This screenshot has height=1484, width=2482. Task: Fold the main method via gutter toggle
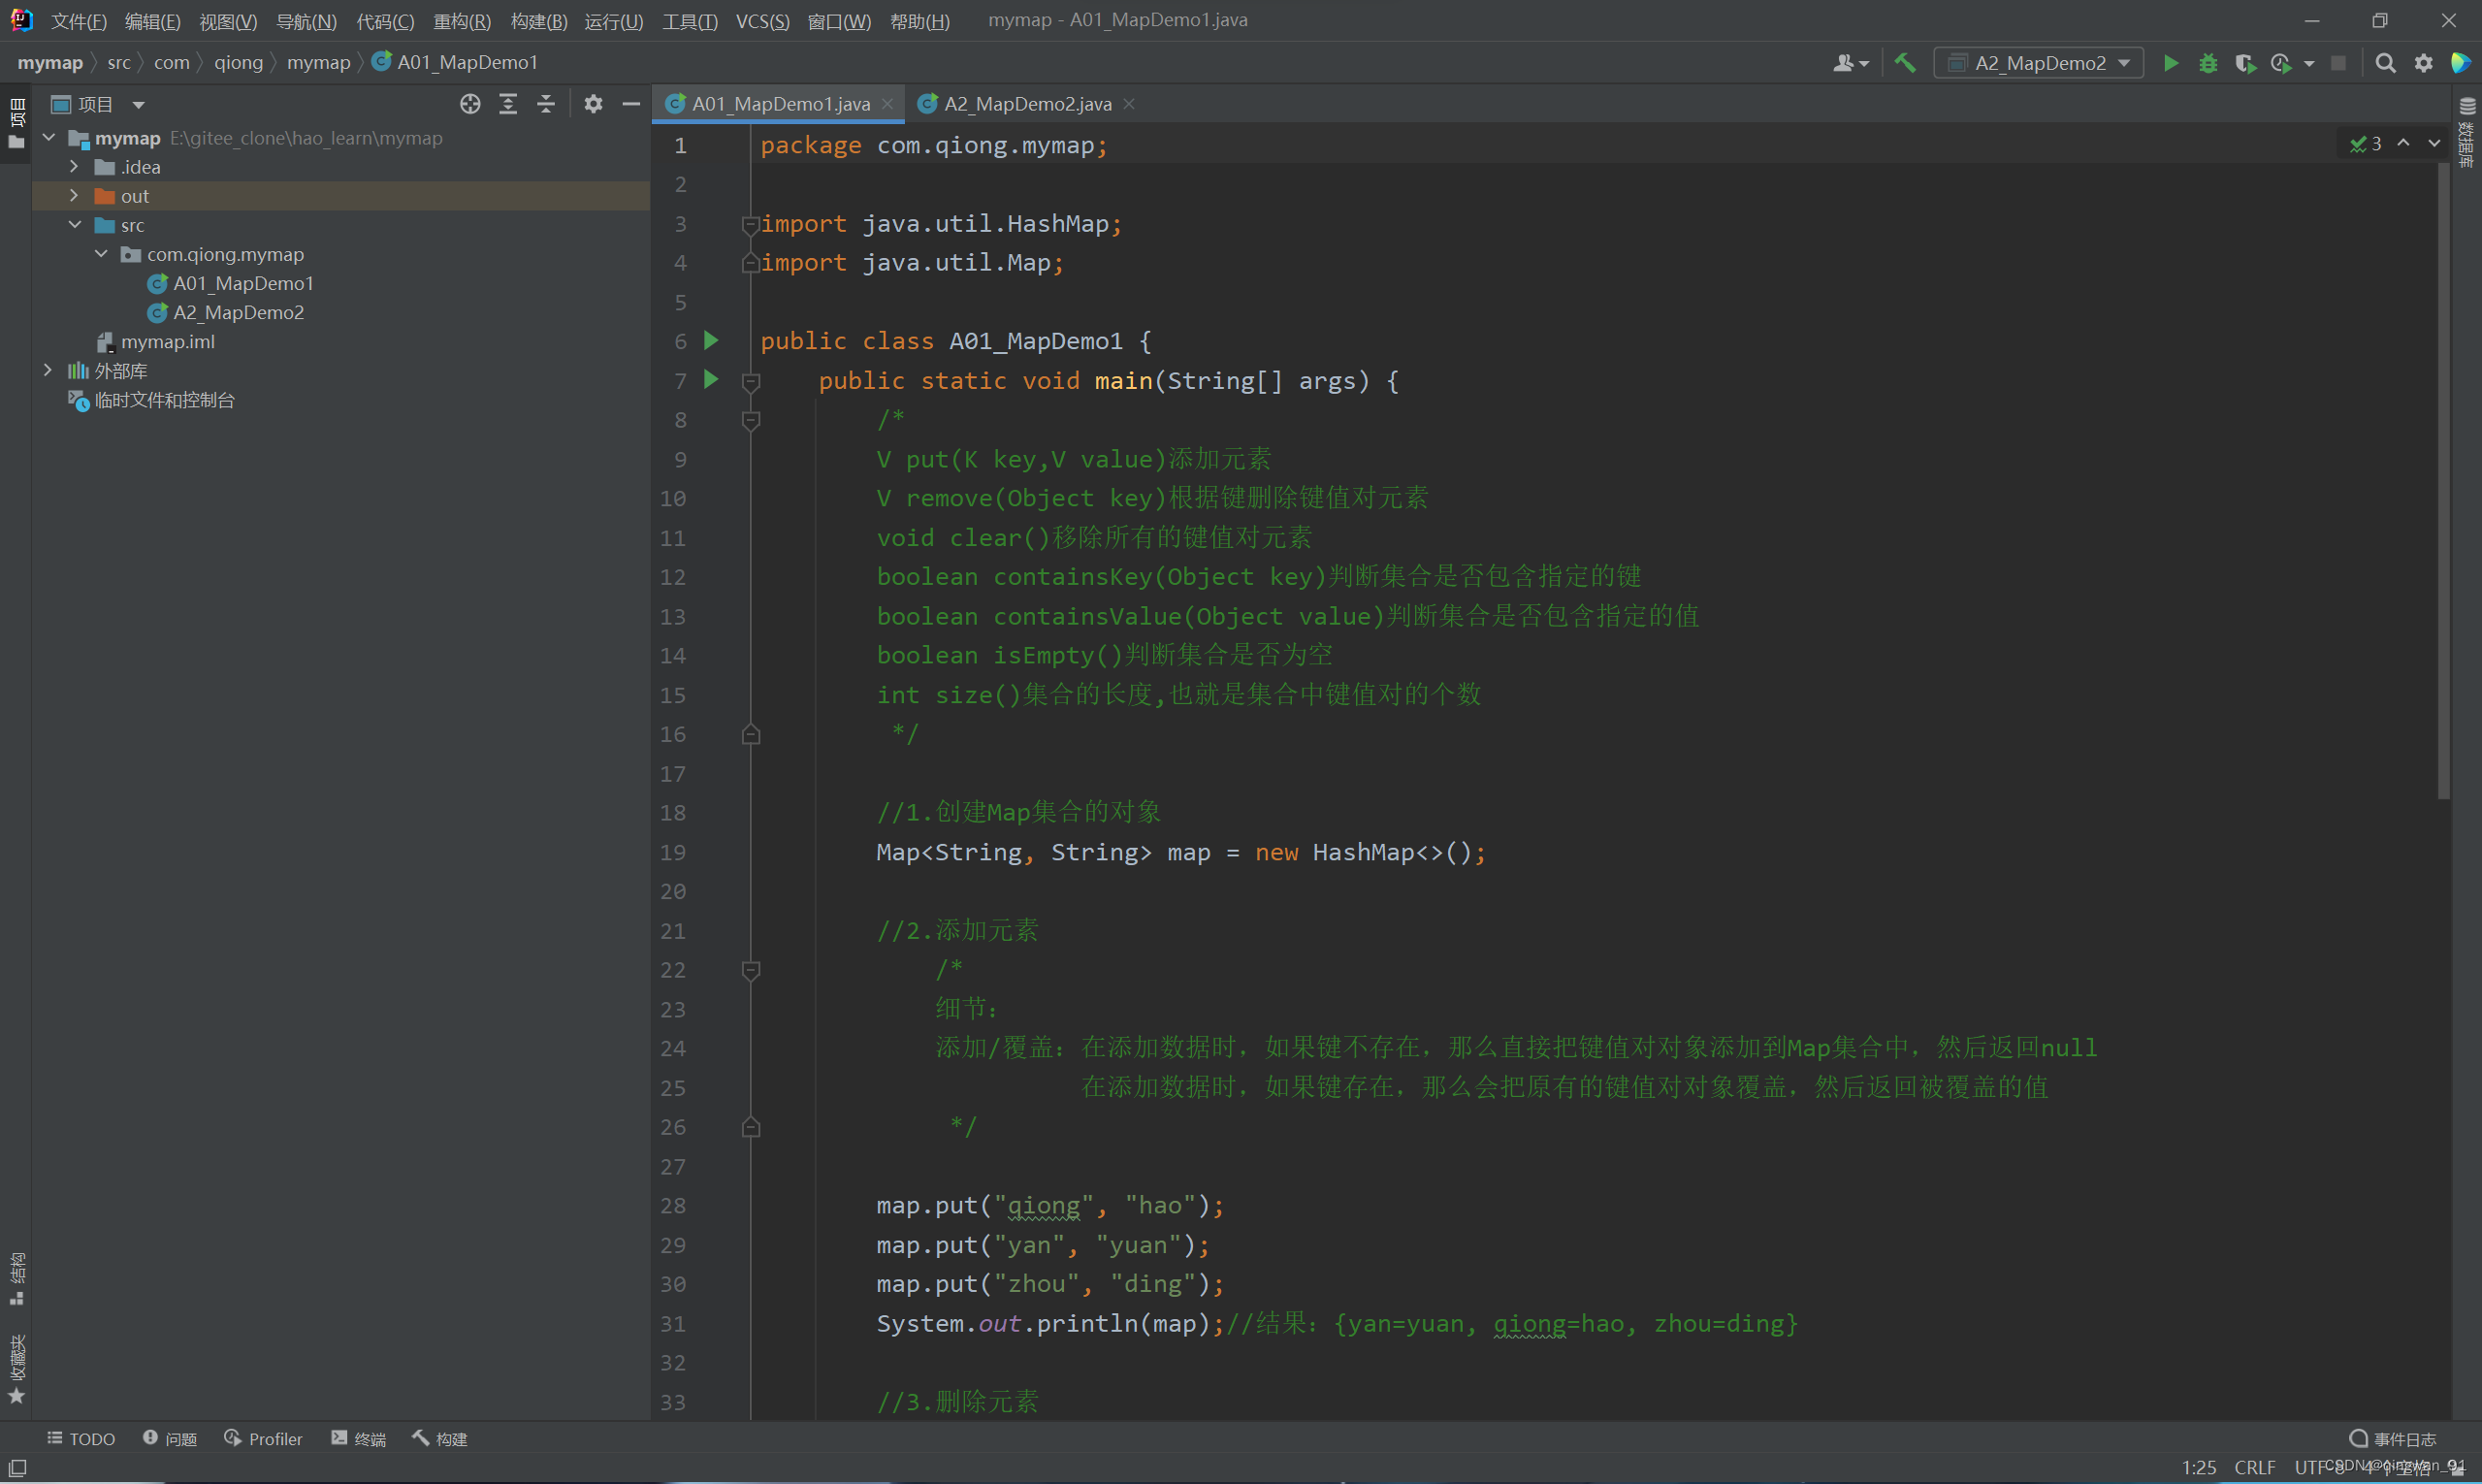751,381
